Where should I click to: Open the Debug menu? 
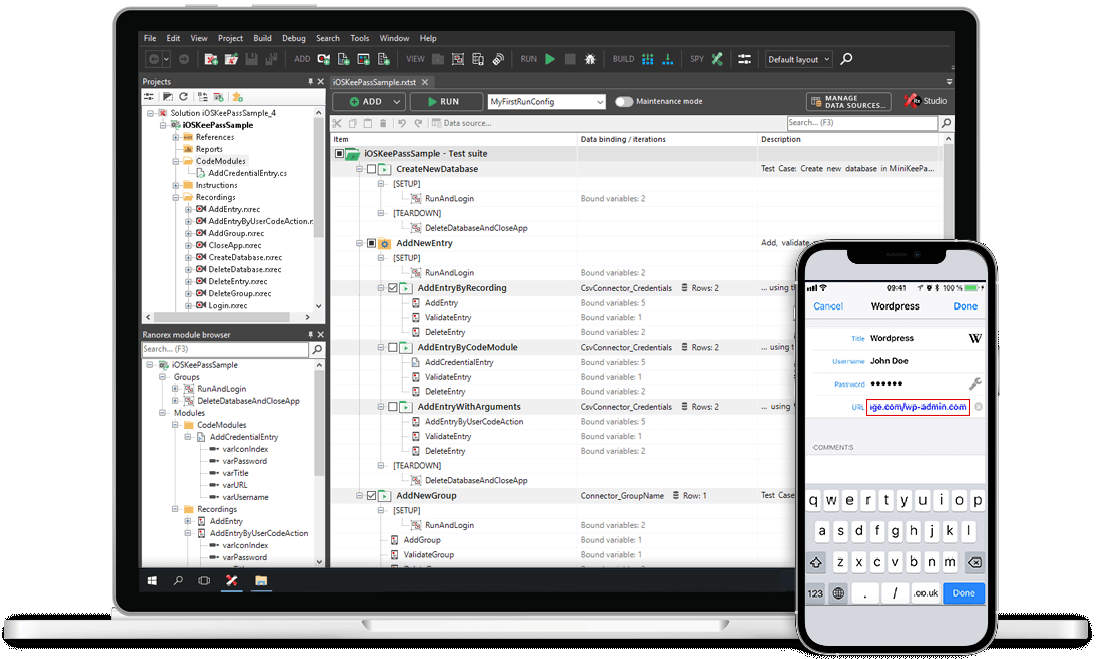tap(294, 38)
